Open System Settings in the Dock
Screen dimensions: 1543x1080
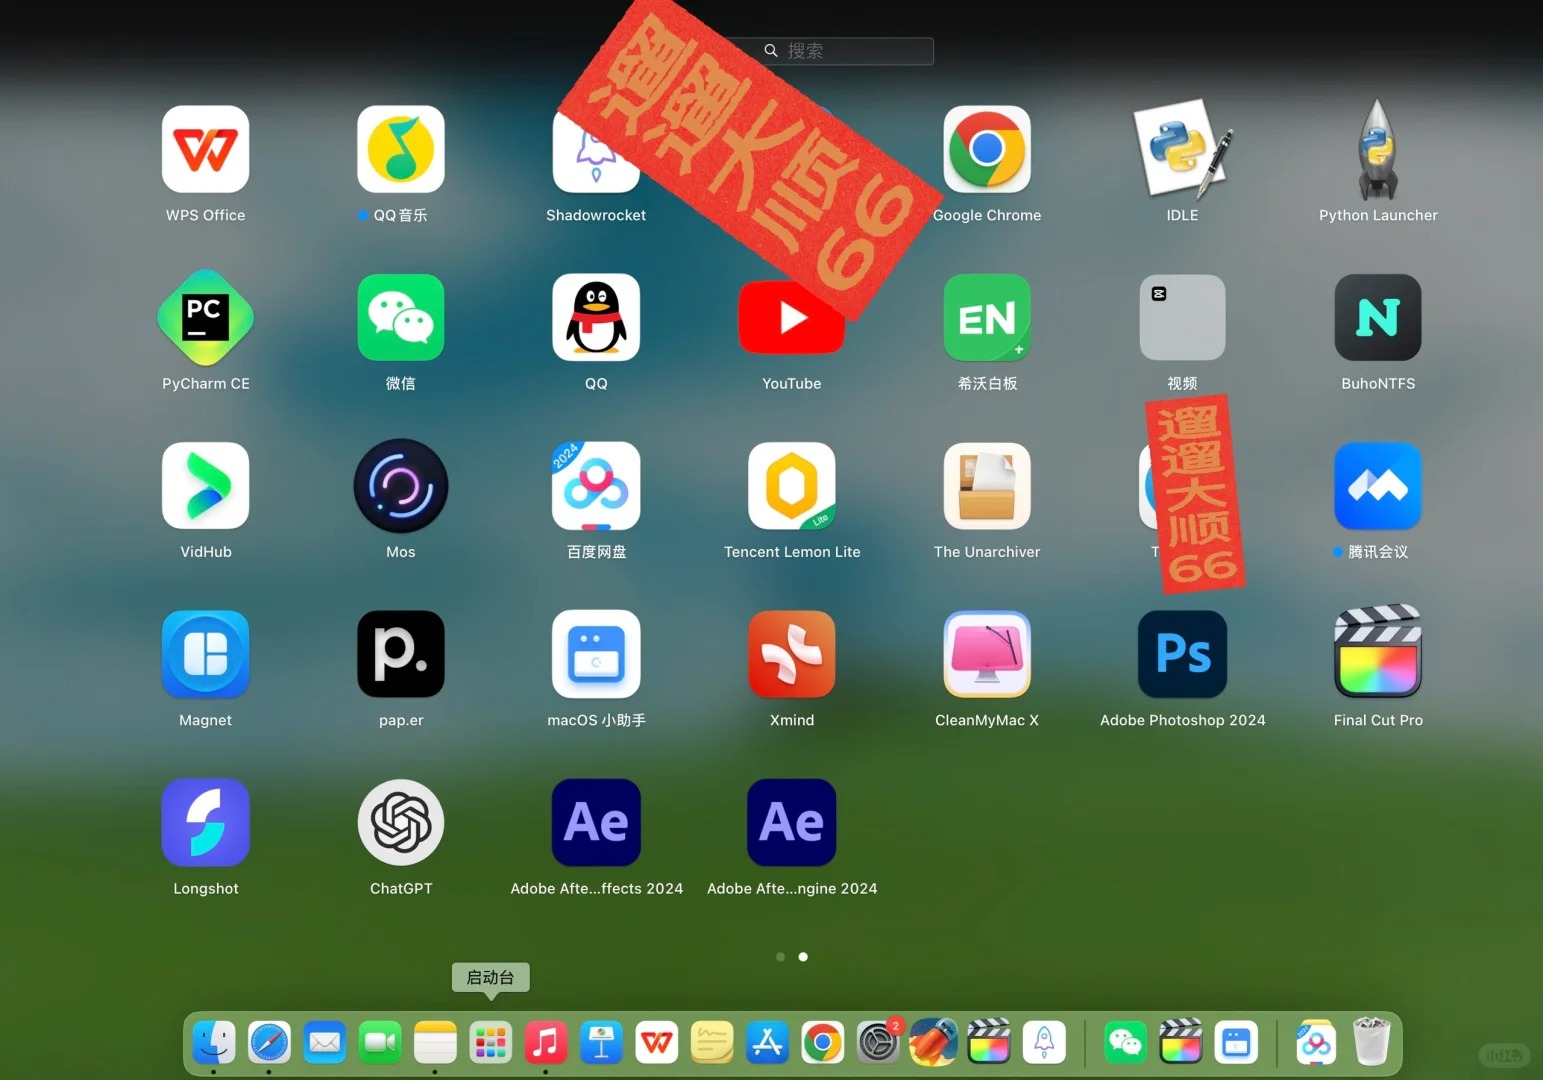878,1043
